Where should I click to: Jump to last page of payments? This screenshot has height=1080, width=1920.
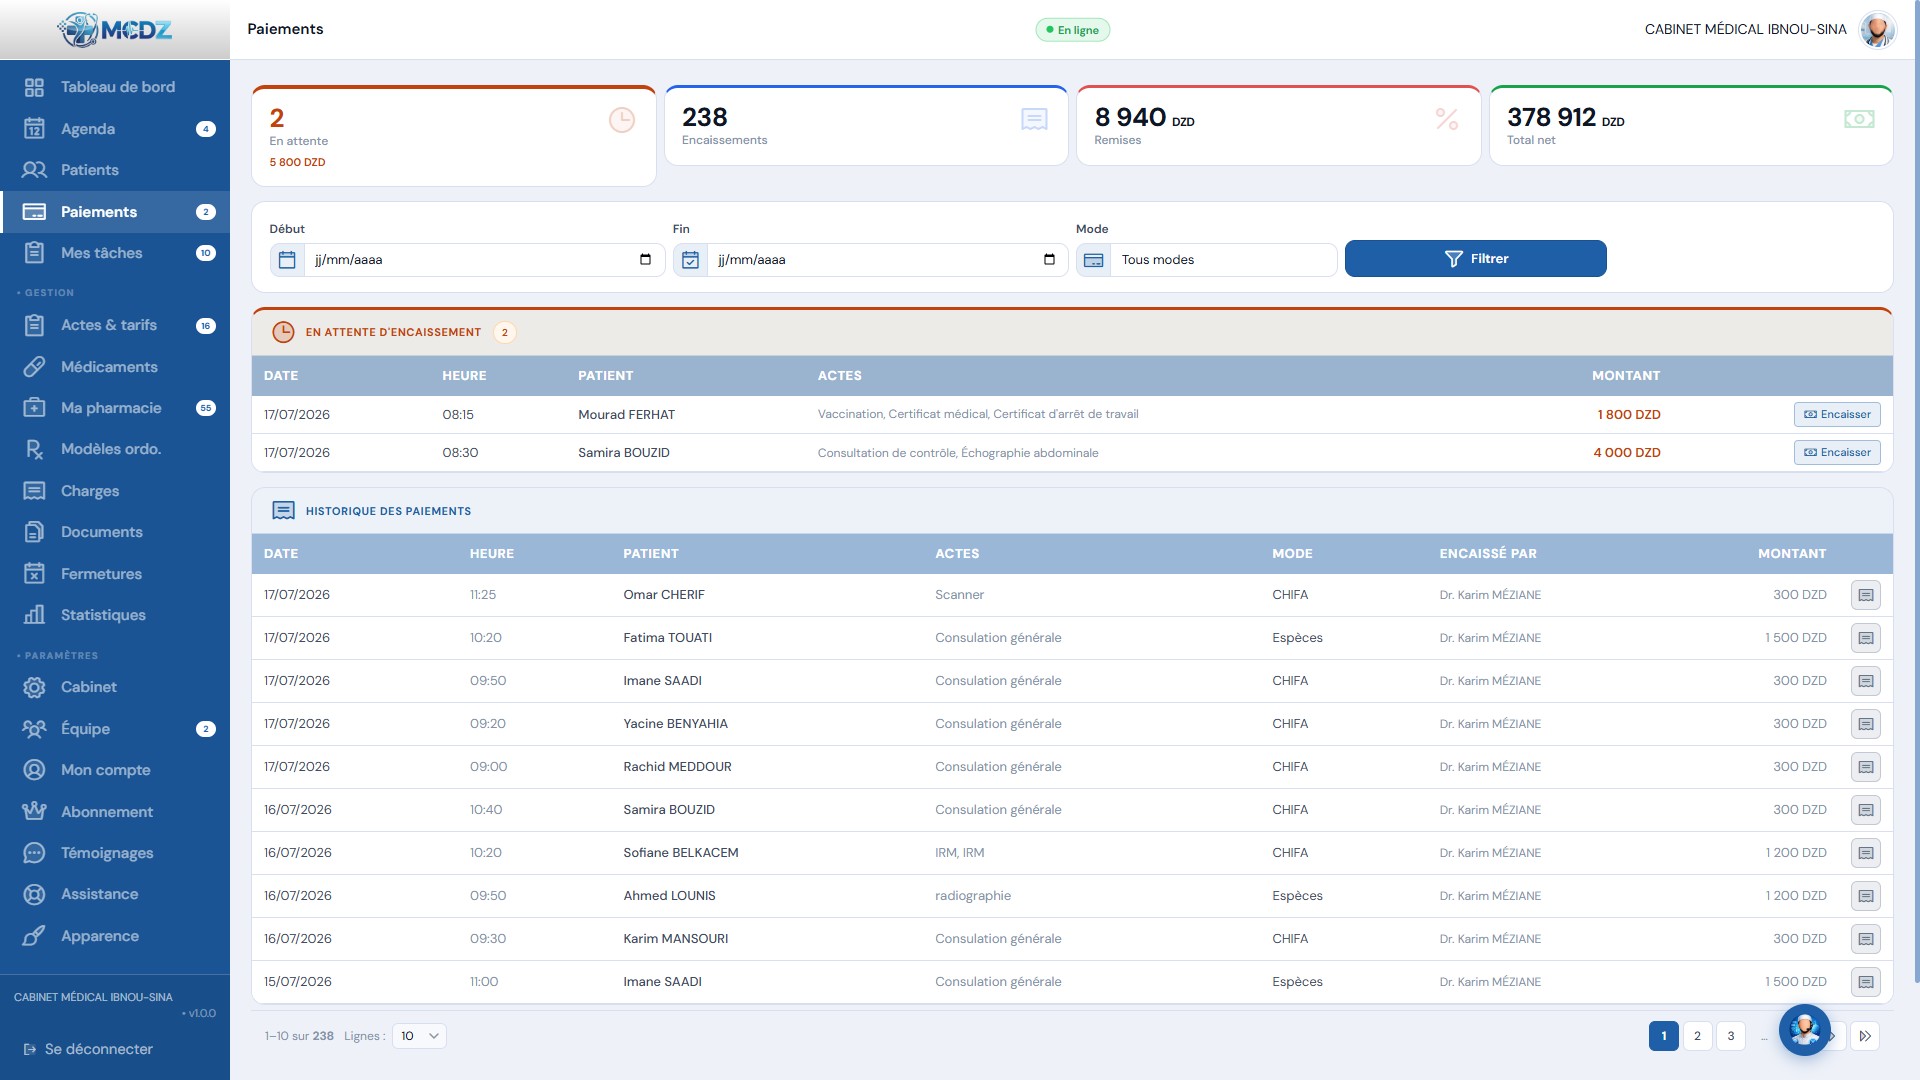coord(1865,1036)
